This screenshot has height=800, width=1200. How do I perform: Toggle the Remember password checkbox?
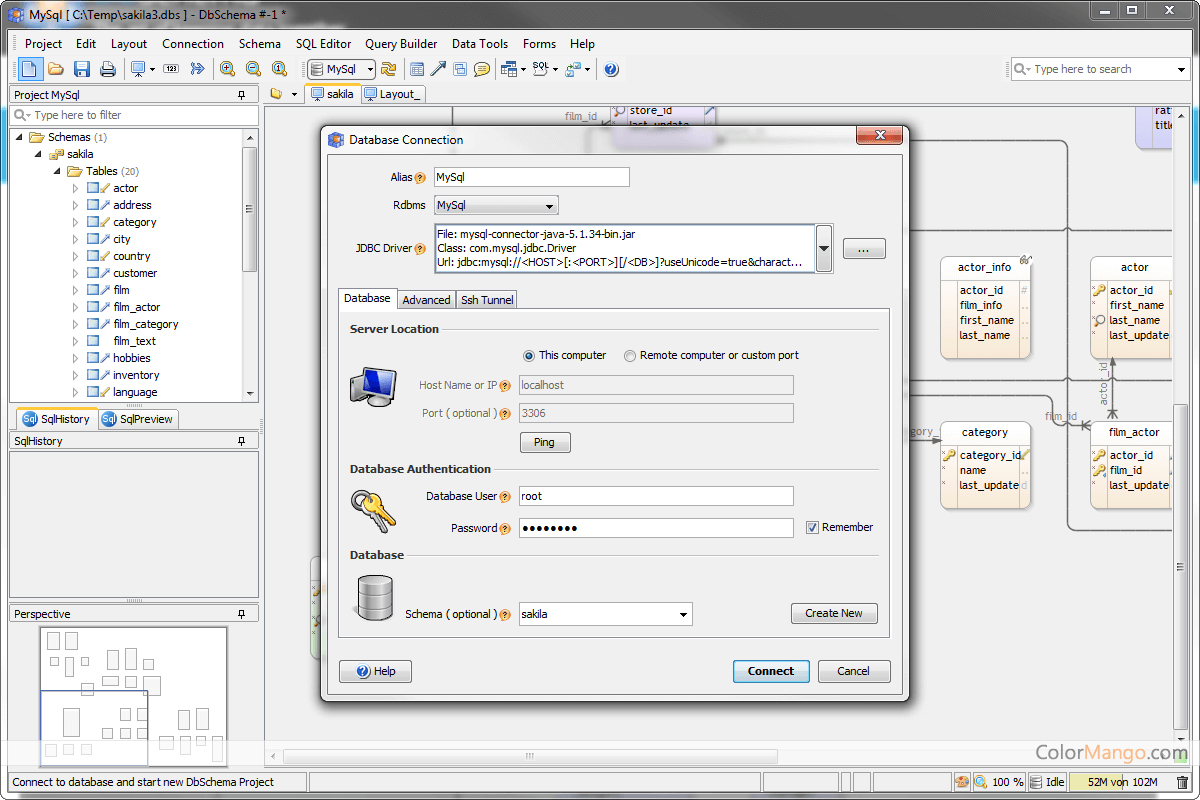point(813,528)
